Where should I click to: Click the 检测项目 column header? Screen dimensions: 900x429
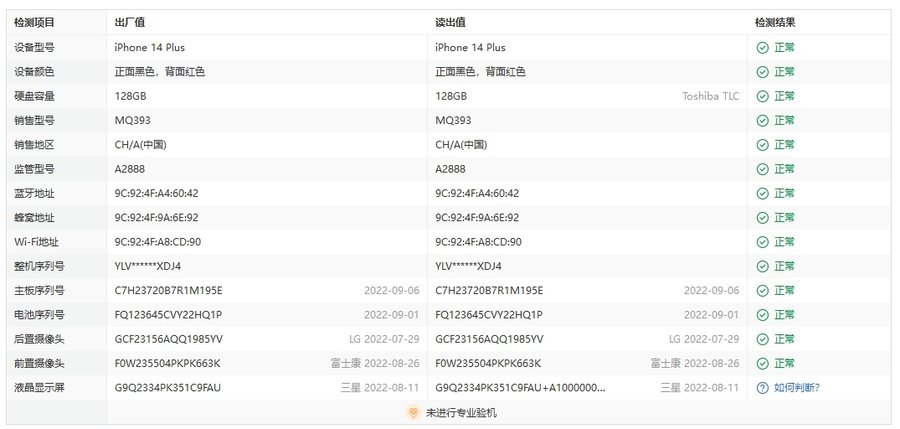34,23
